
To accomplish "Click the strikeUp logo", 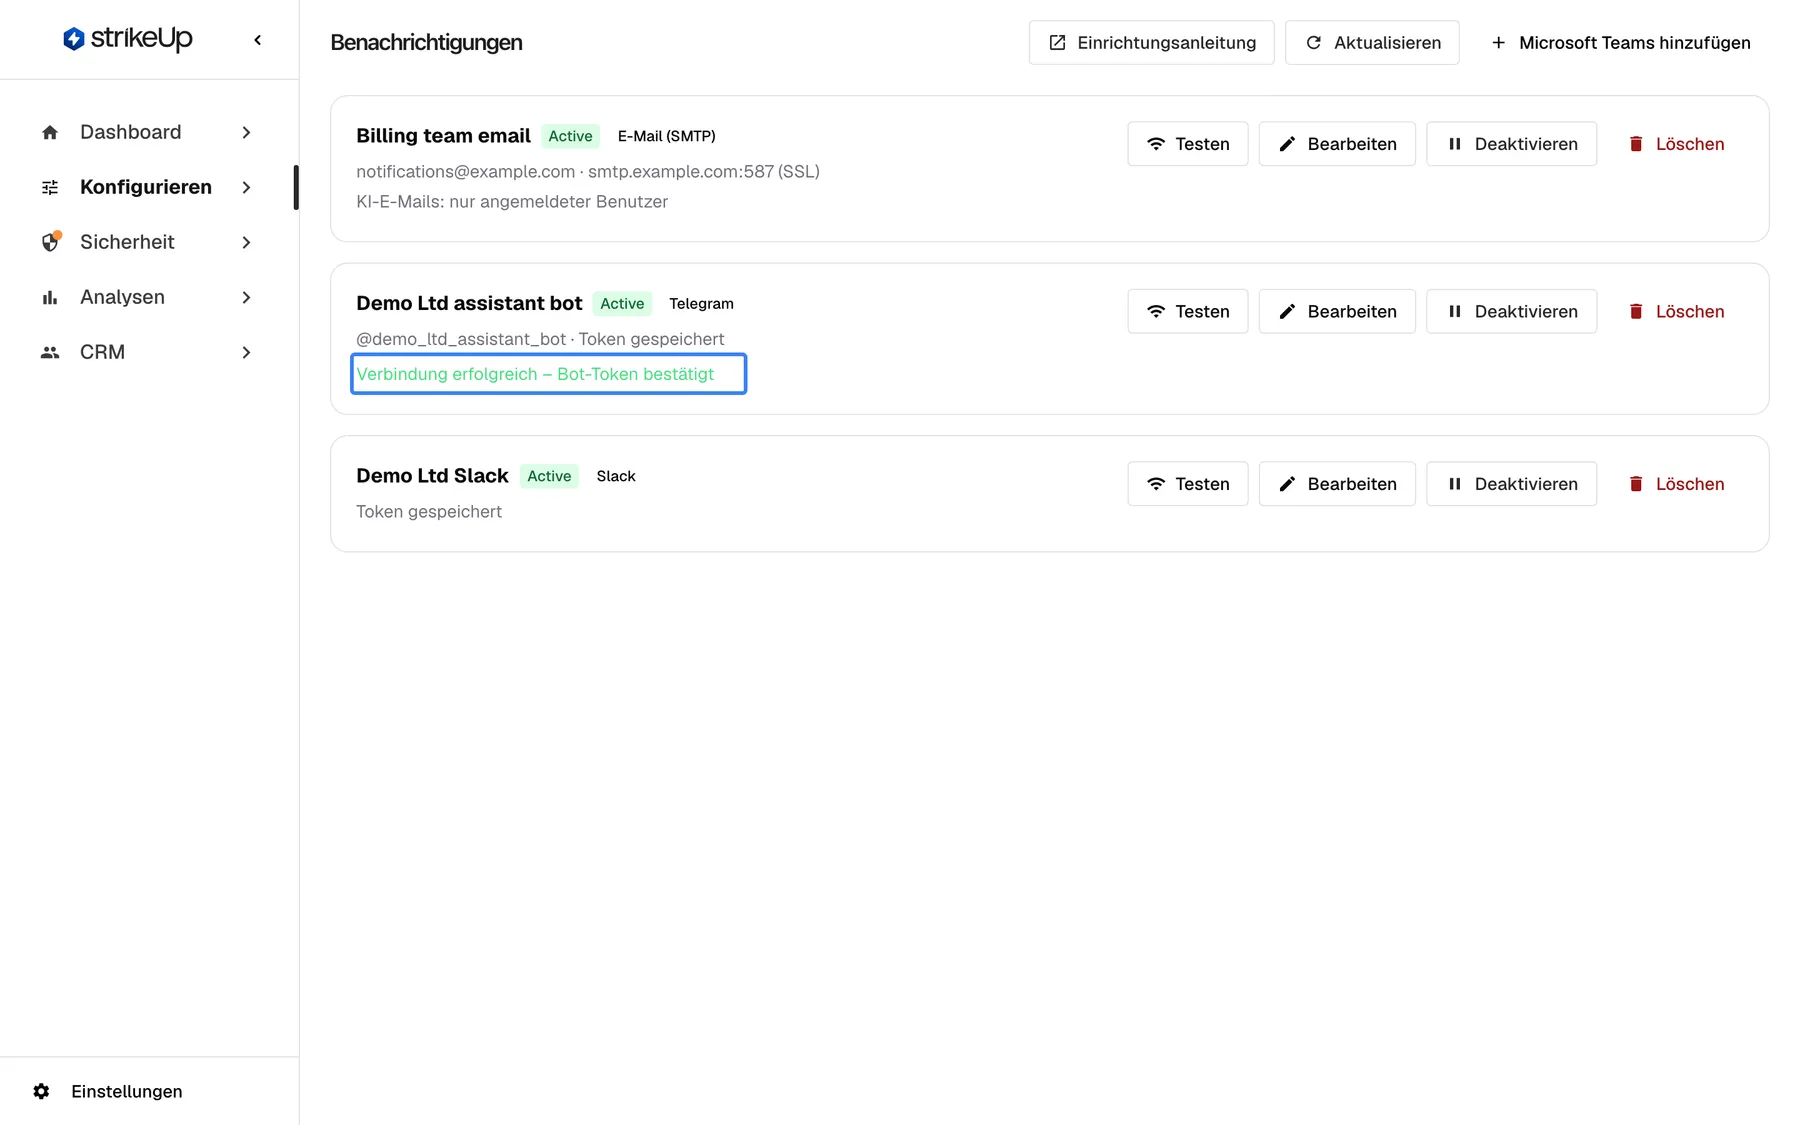I will click(127, 39).
